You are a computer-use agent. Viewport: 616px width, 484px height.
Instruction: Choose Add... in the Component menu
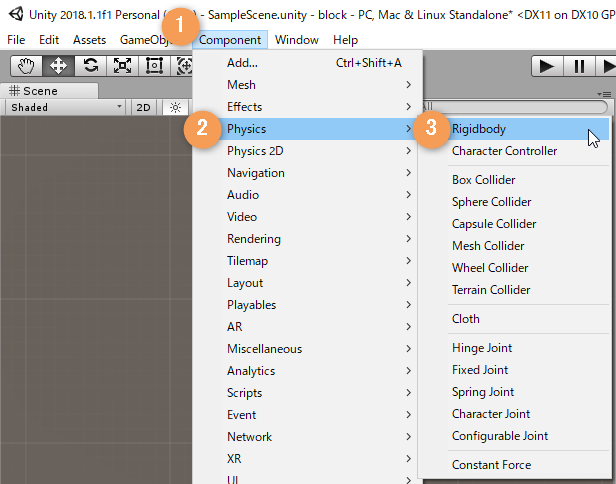click(308, 63)
